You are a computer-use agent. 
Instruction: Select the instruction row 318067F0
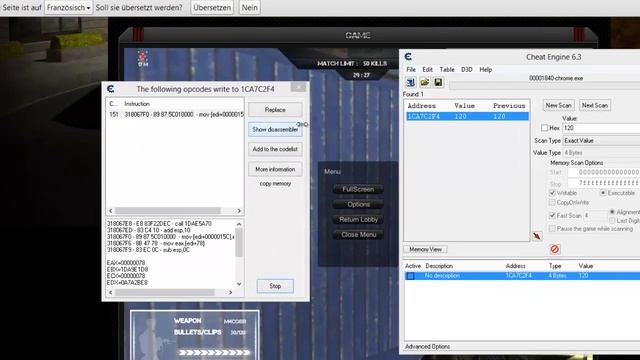pos(175,115)
